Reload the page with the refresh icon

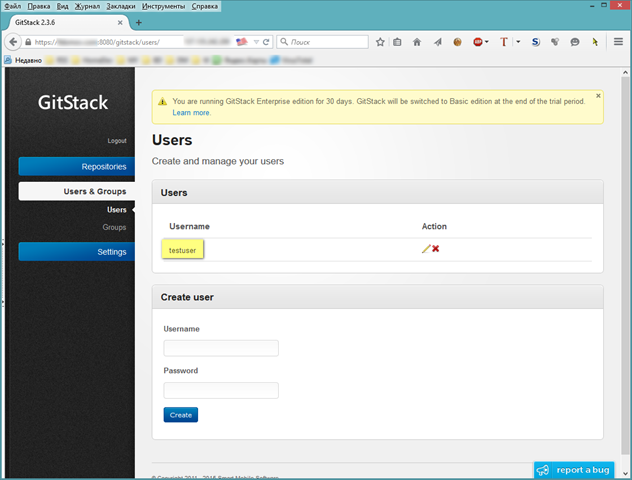[x=266, y=42]
